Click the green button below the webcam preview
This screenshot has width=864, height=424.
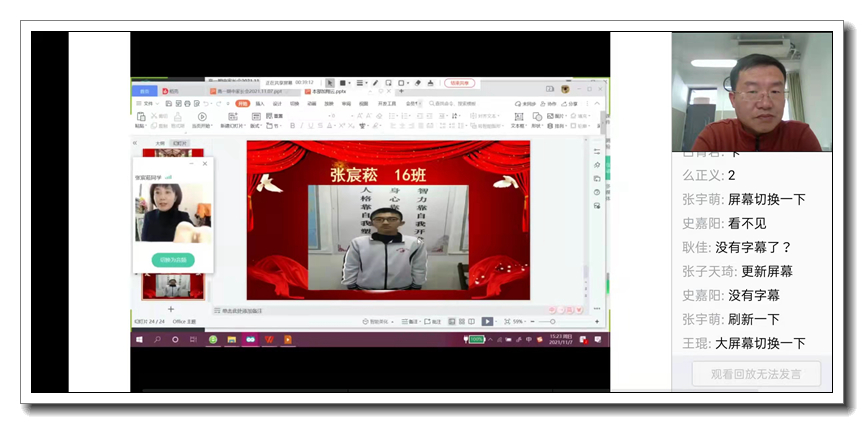tap(173, 260)
